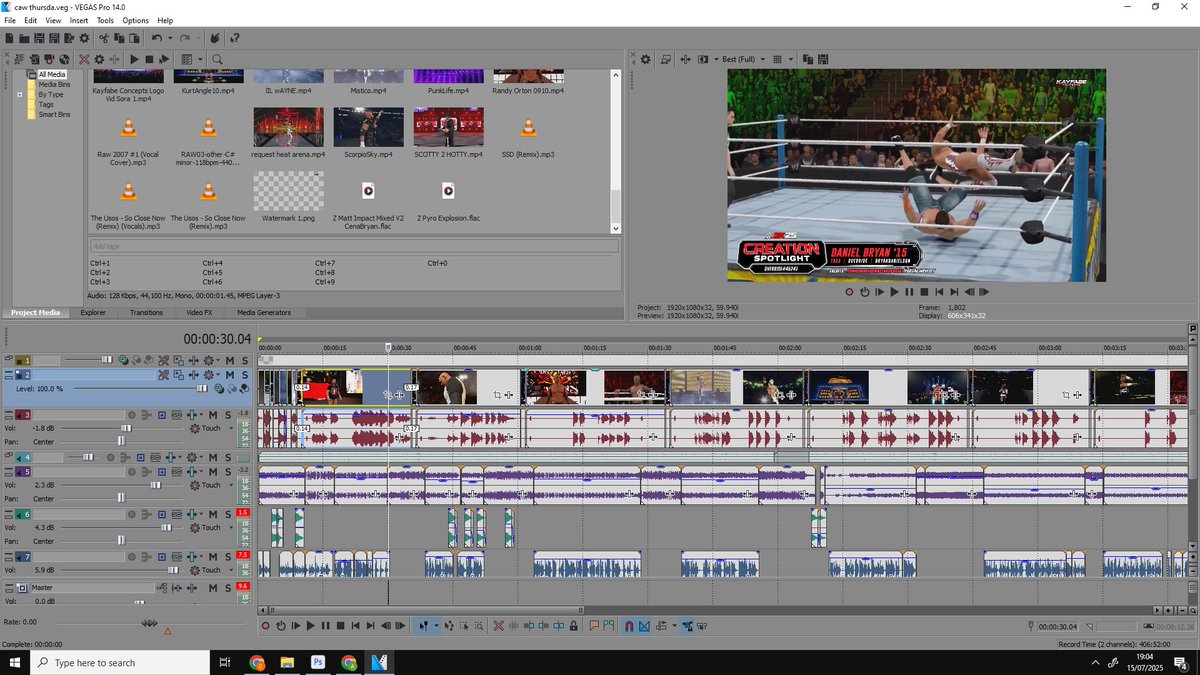Mute the Master bus
Screen dimensions: 1200x675
213,587
